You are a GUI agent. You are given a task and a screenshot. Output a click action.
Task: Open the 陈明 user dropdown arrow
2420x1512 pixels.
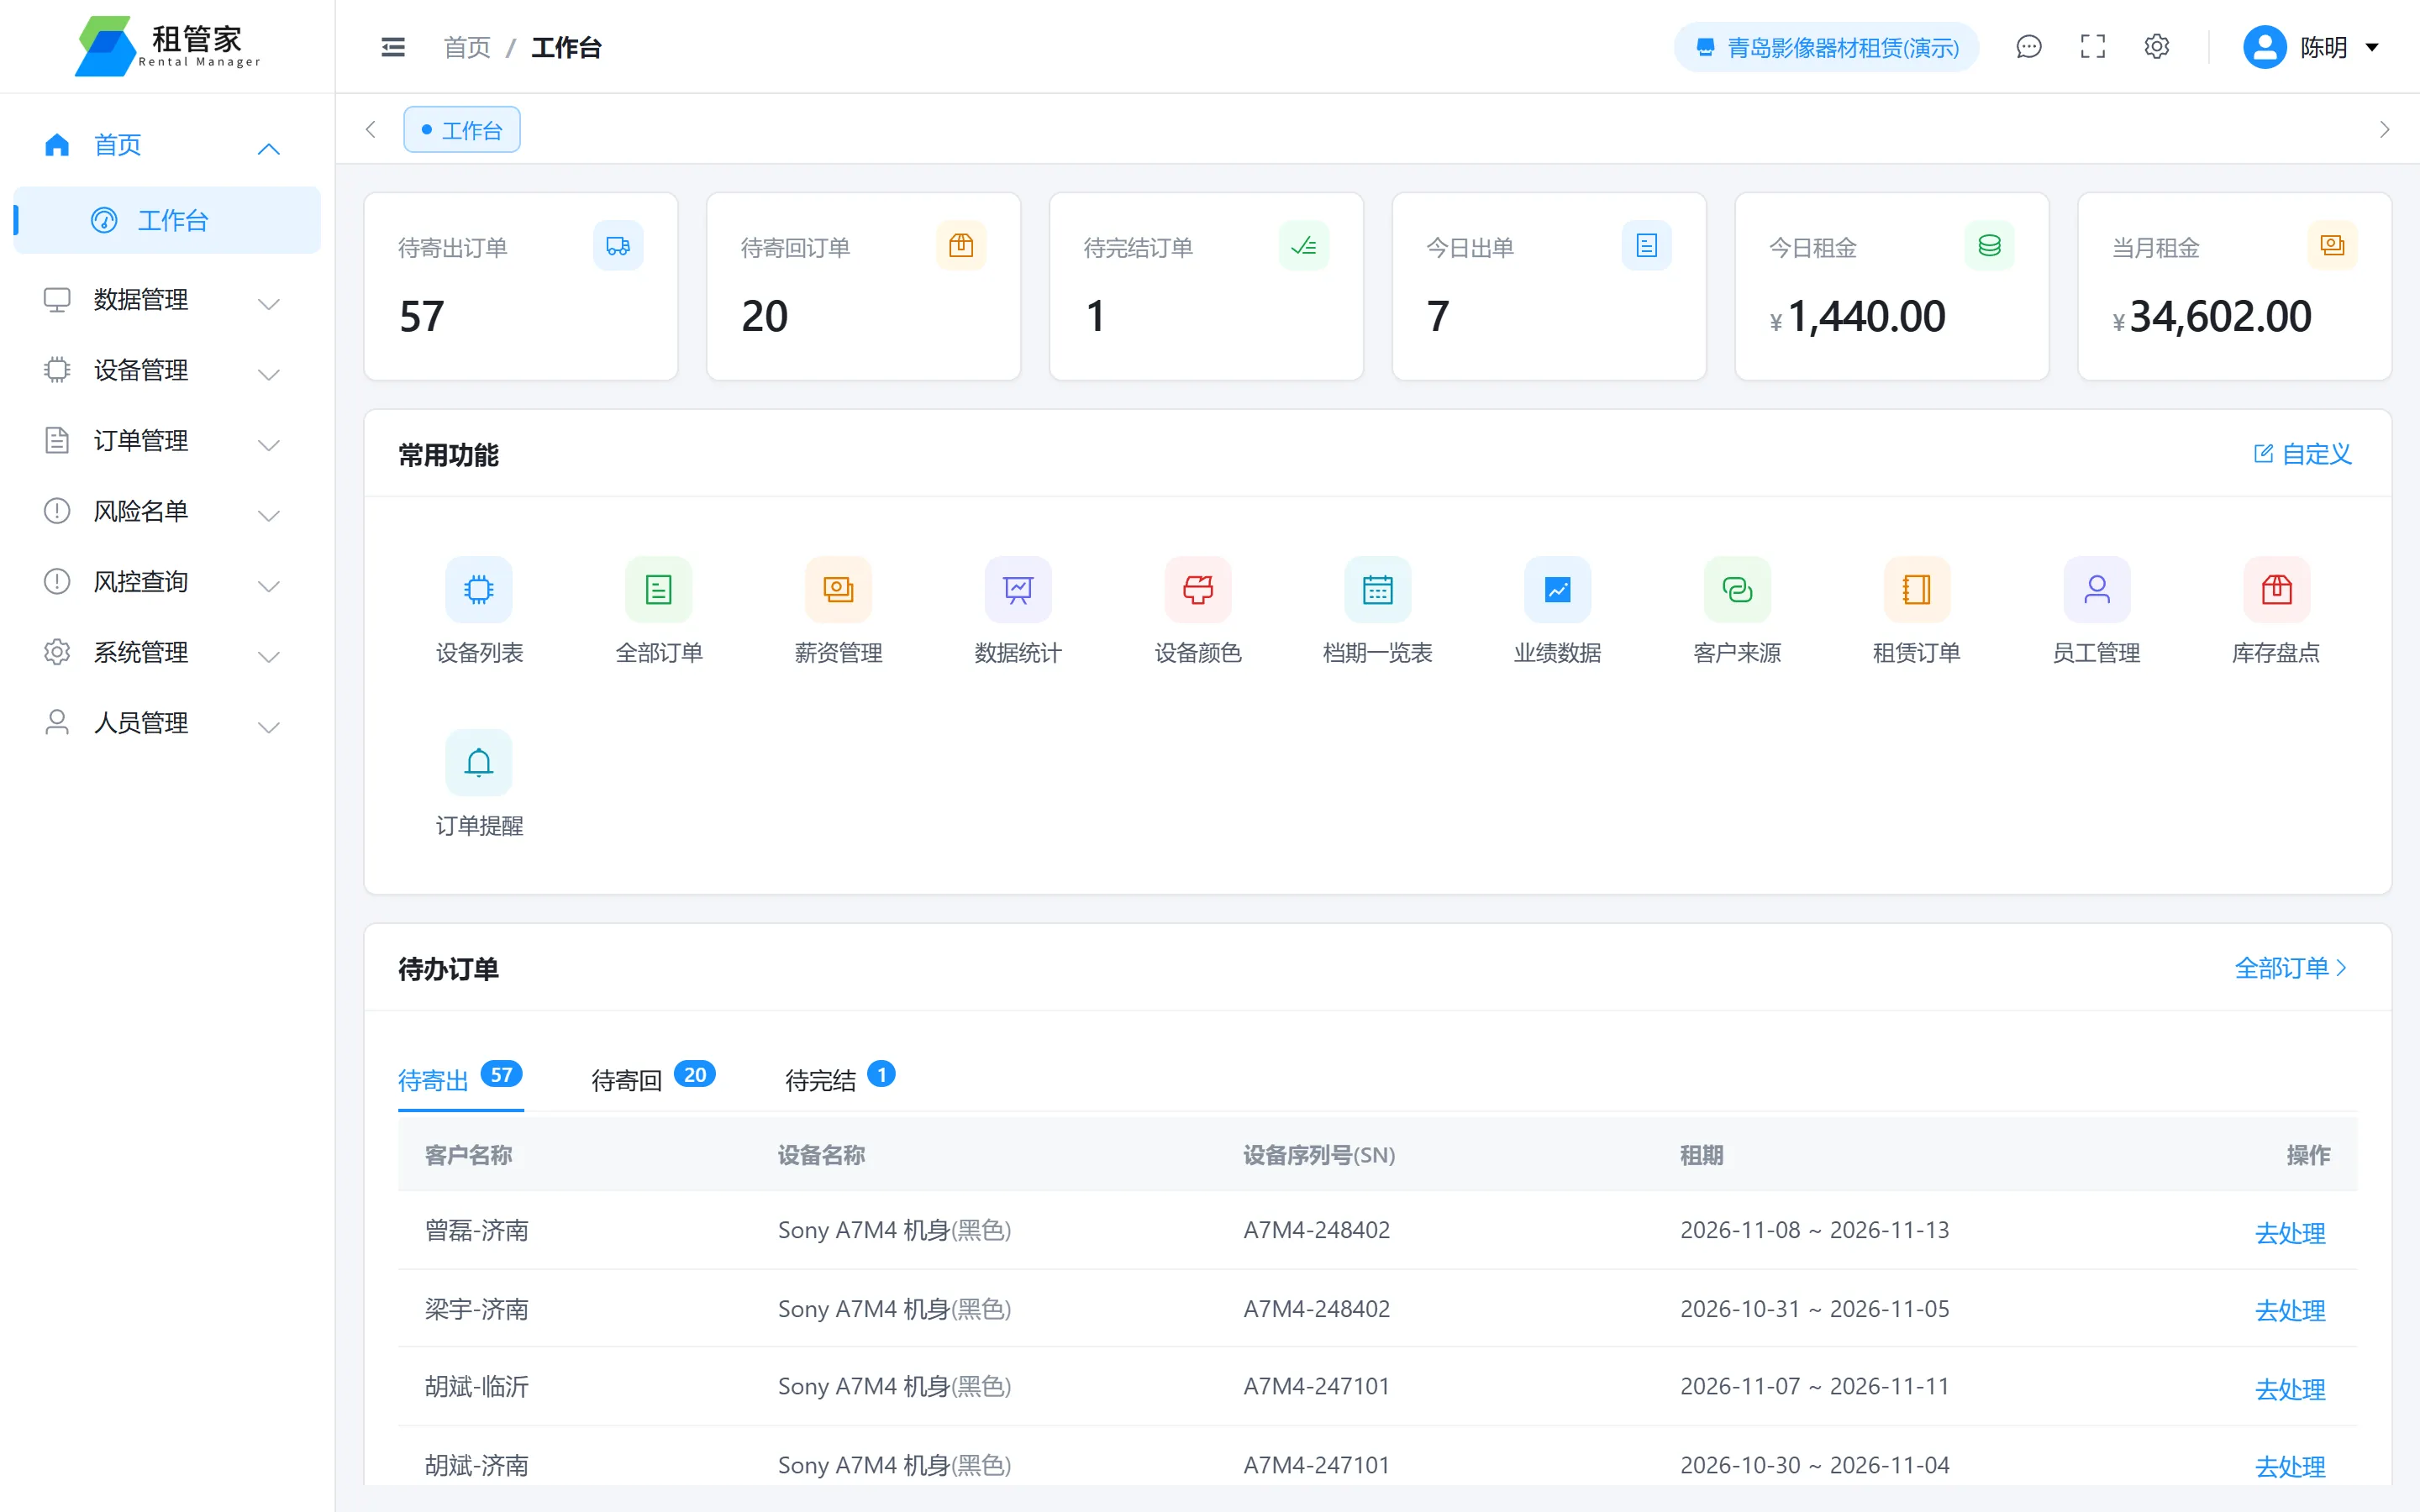point(2371,47)
